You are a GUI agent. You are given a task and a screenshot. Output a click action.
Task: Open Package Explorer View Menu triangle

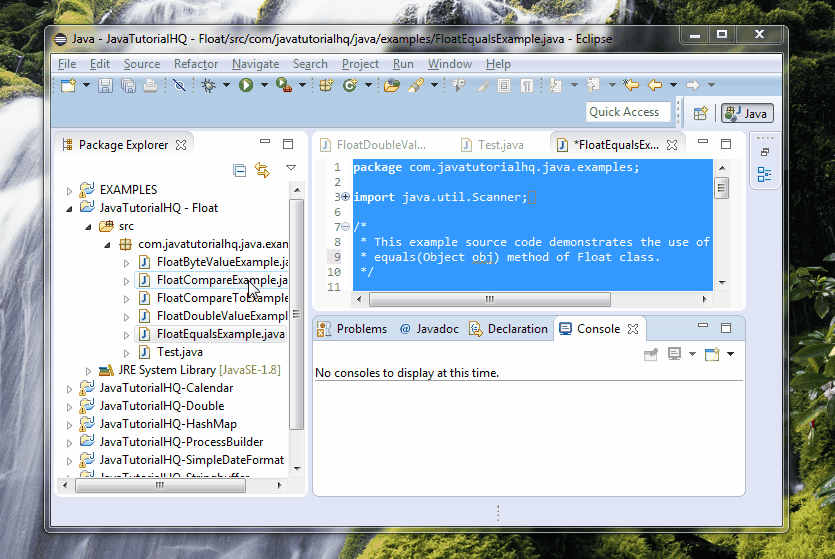click(x=291, y=168)
